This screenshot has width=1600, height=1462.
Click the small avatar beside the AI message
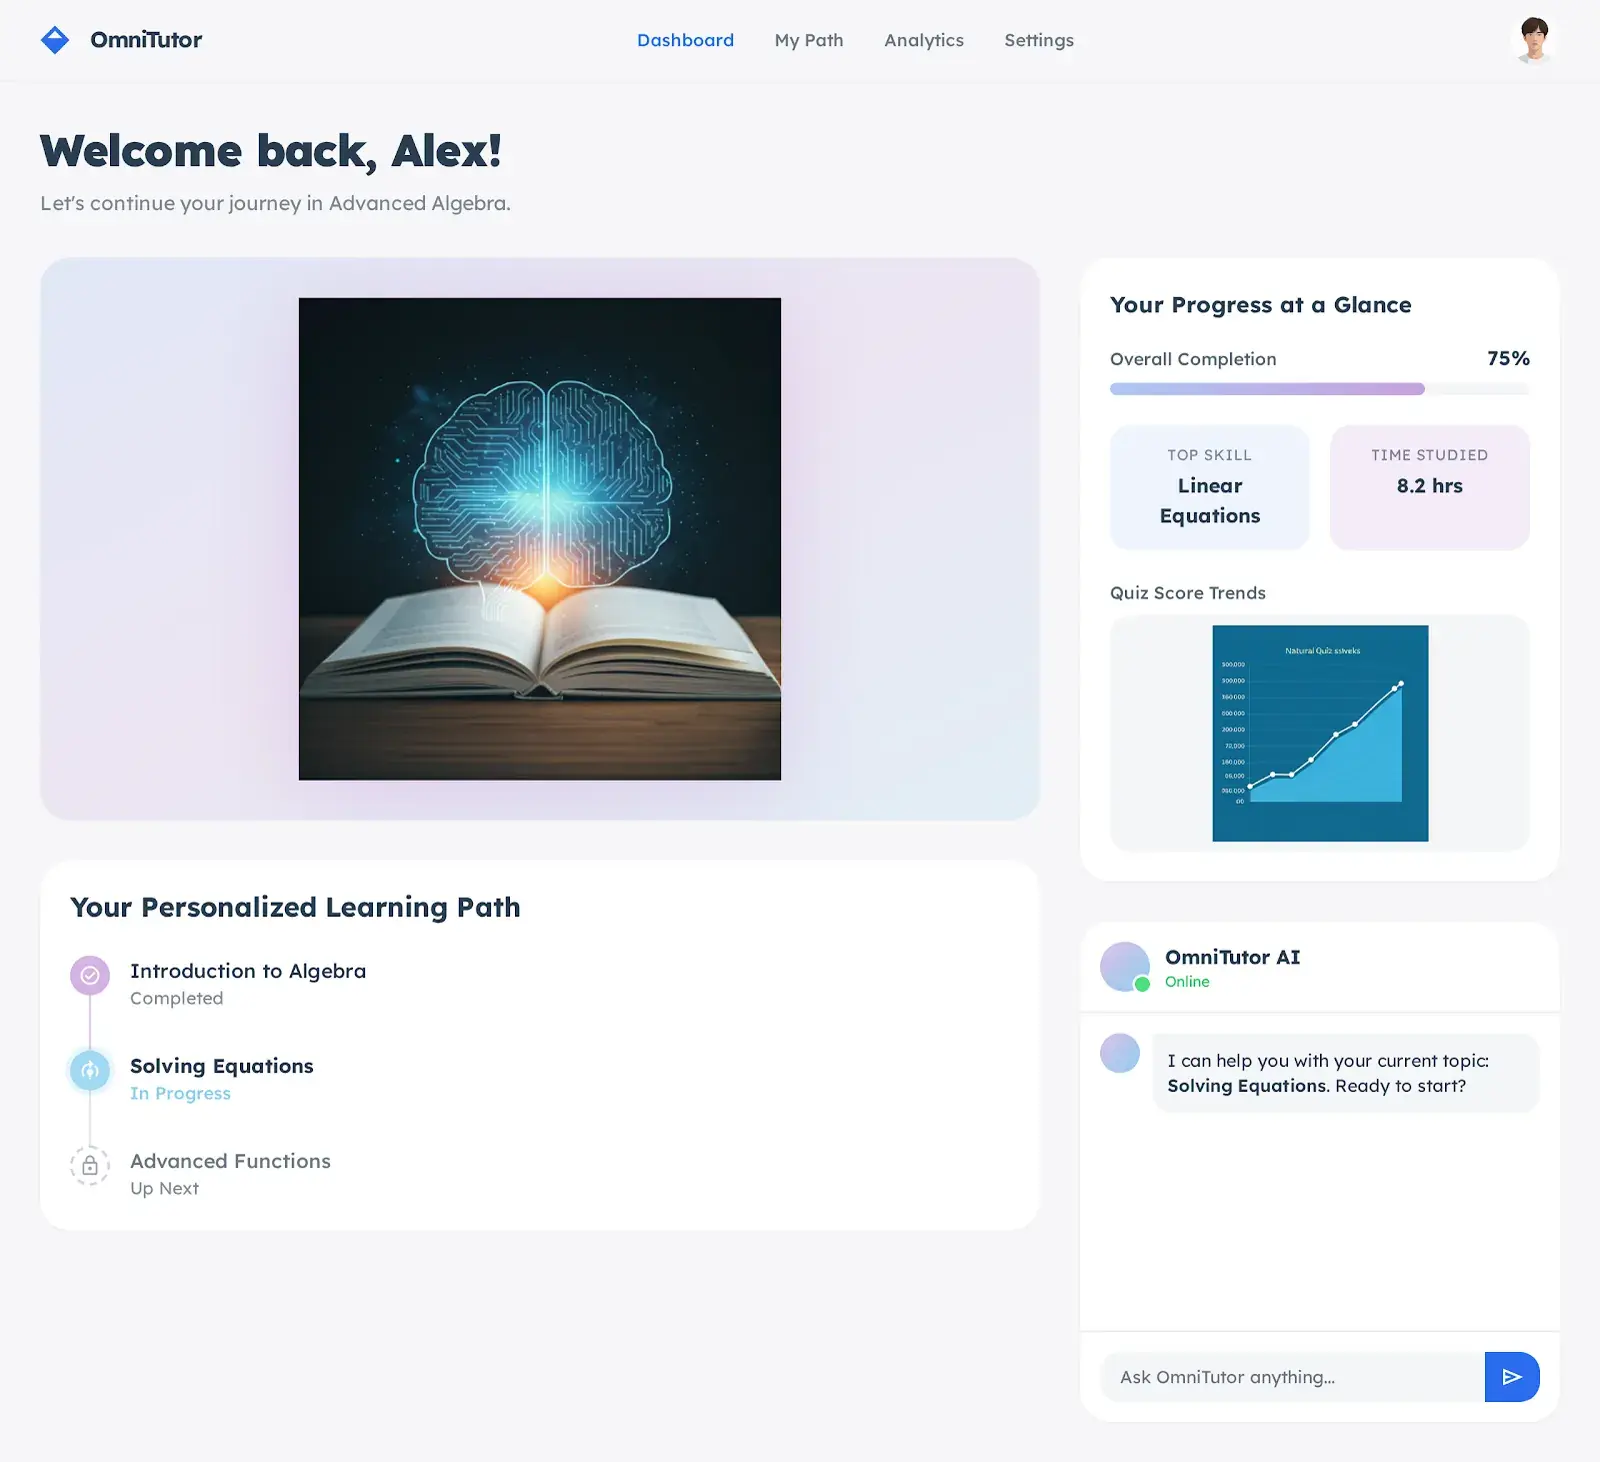1120,1053
